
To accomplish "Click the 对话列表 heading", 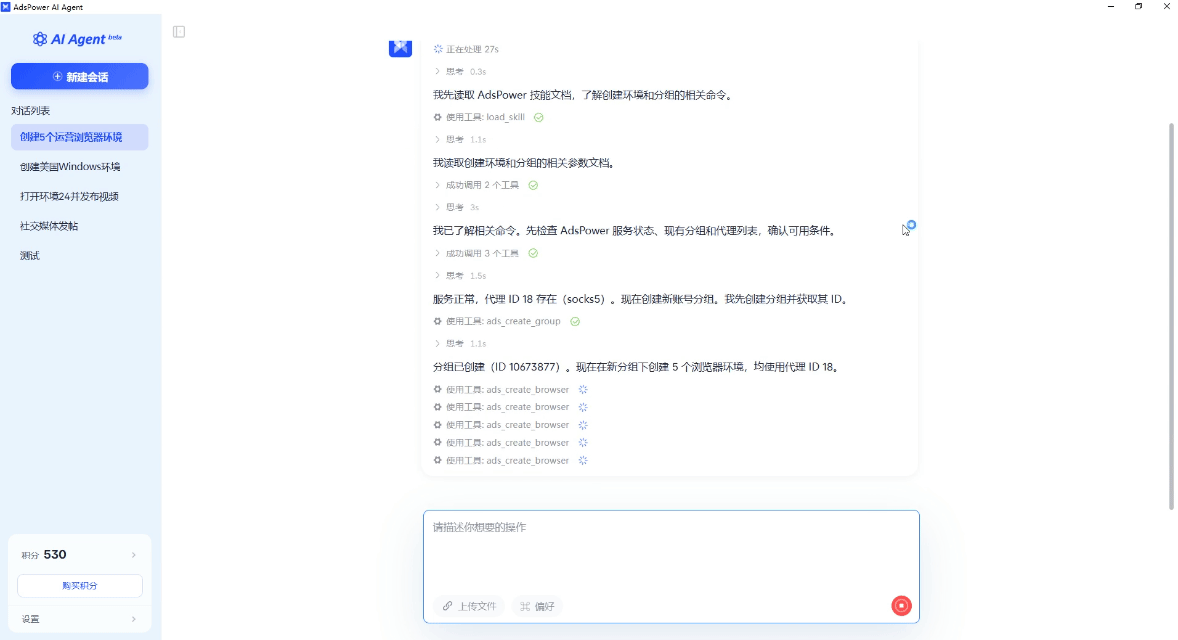I will click(x=31, y=110).
